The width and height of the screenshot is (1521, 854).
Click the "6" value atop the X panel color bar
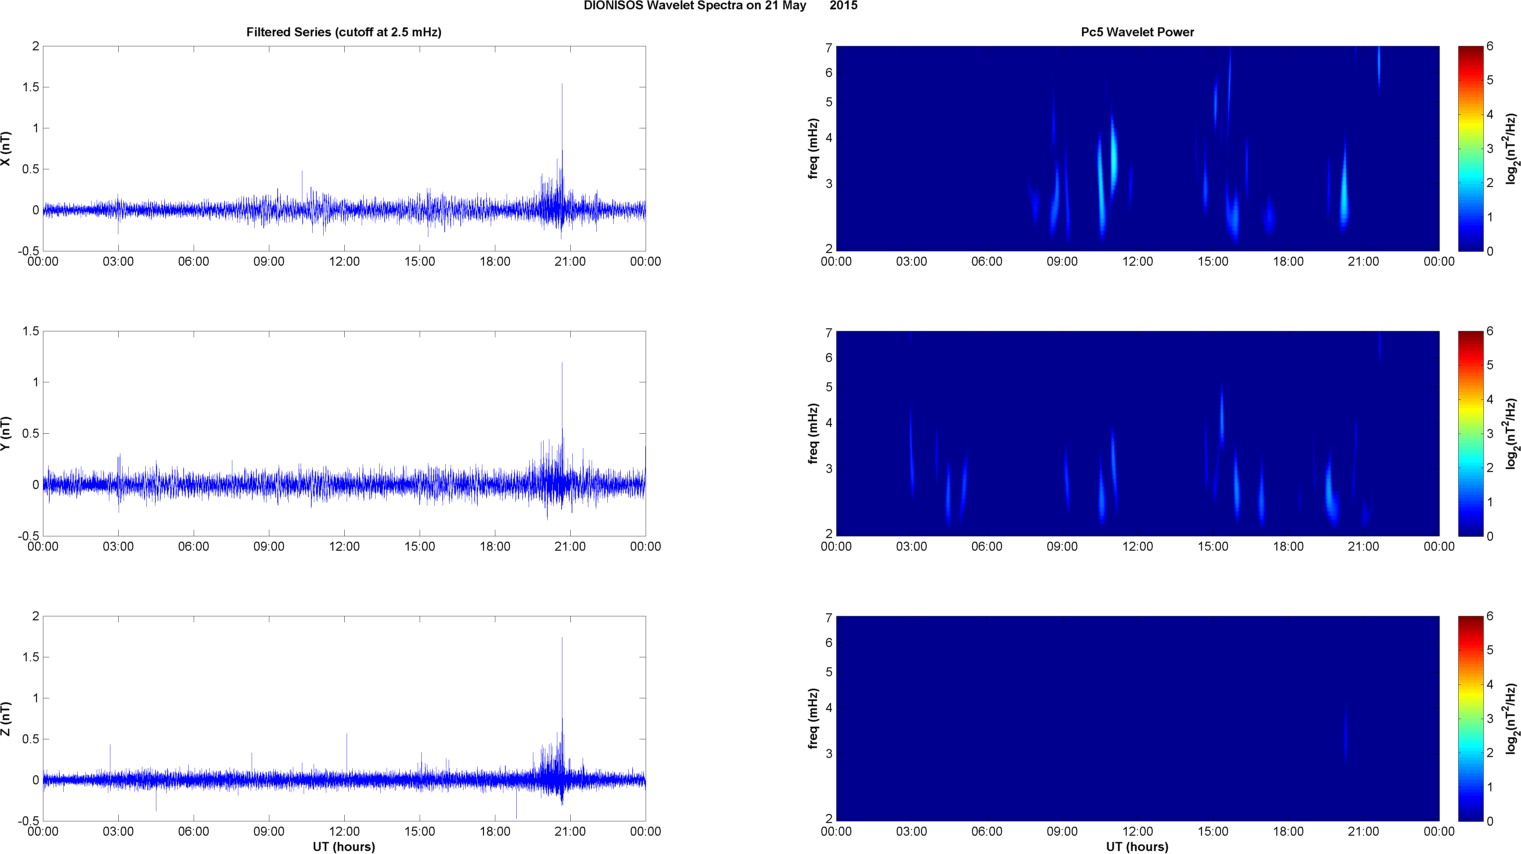[1490, 46]
